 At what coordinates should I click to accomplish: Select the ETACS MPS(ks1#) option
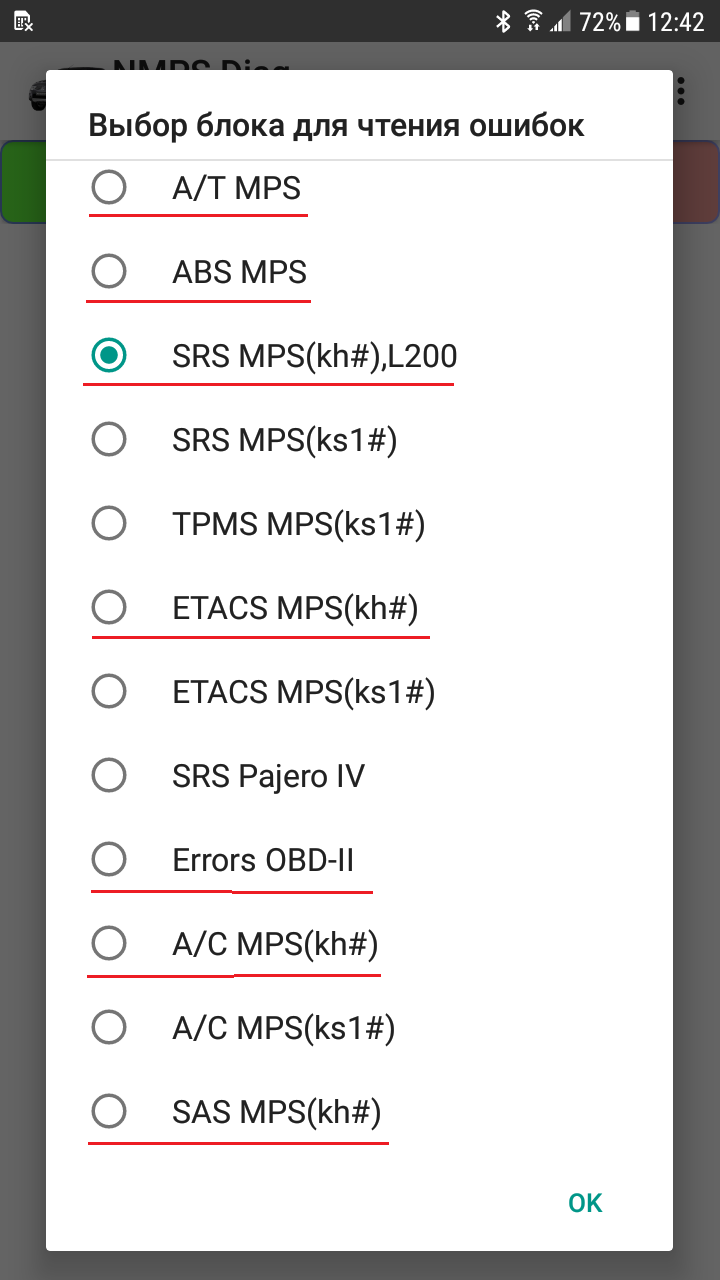tap(109, 691)
